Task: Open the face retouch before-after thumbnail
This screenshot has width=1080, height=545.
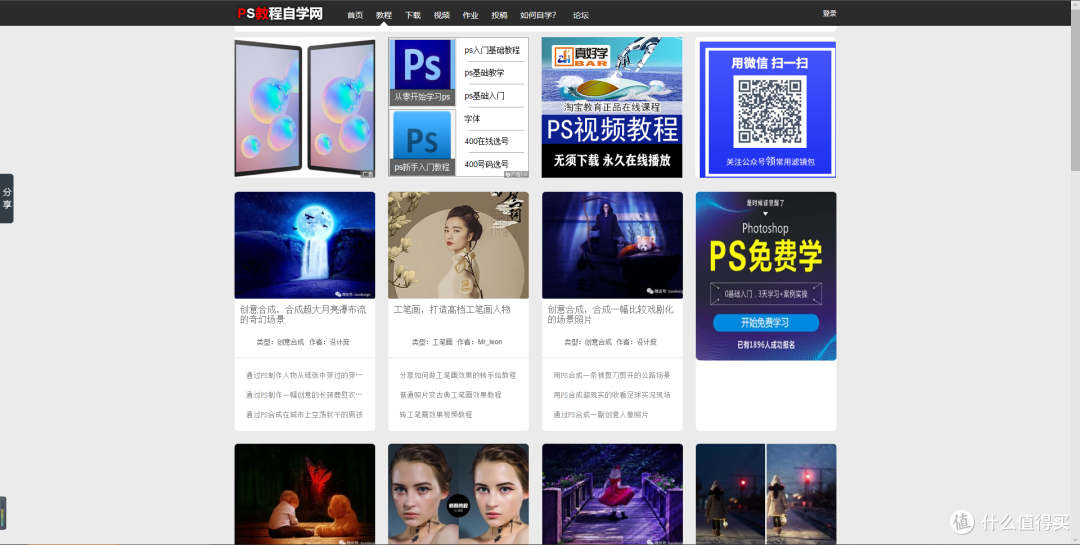Action: [458, 494]
